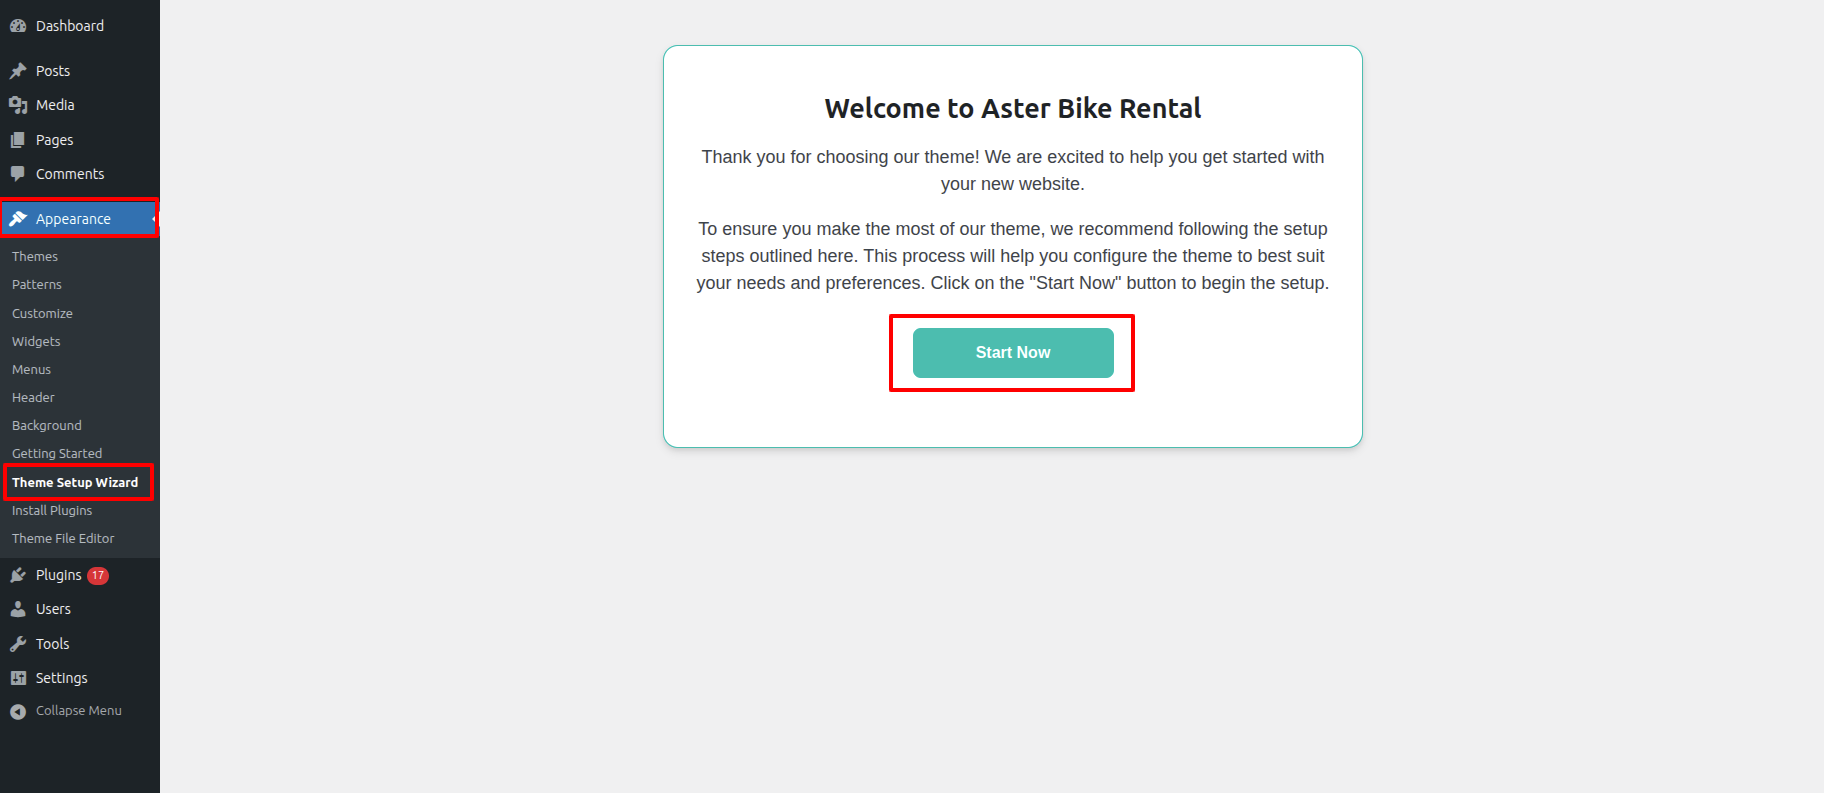The width and height of the screenshot is (1824, 793).
Task: Open the Widgets submenu page
Action: pos(36,342)
